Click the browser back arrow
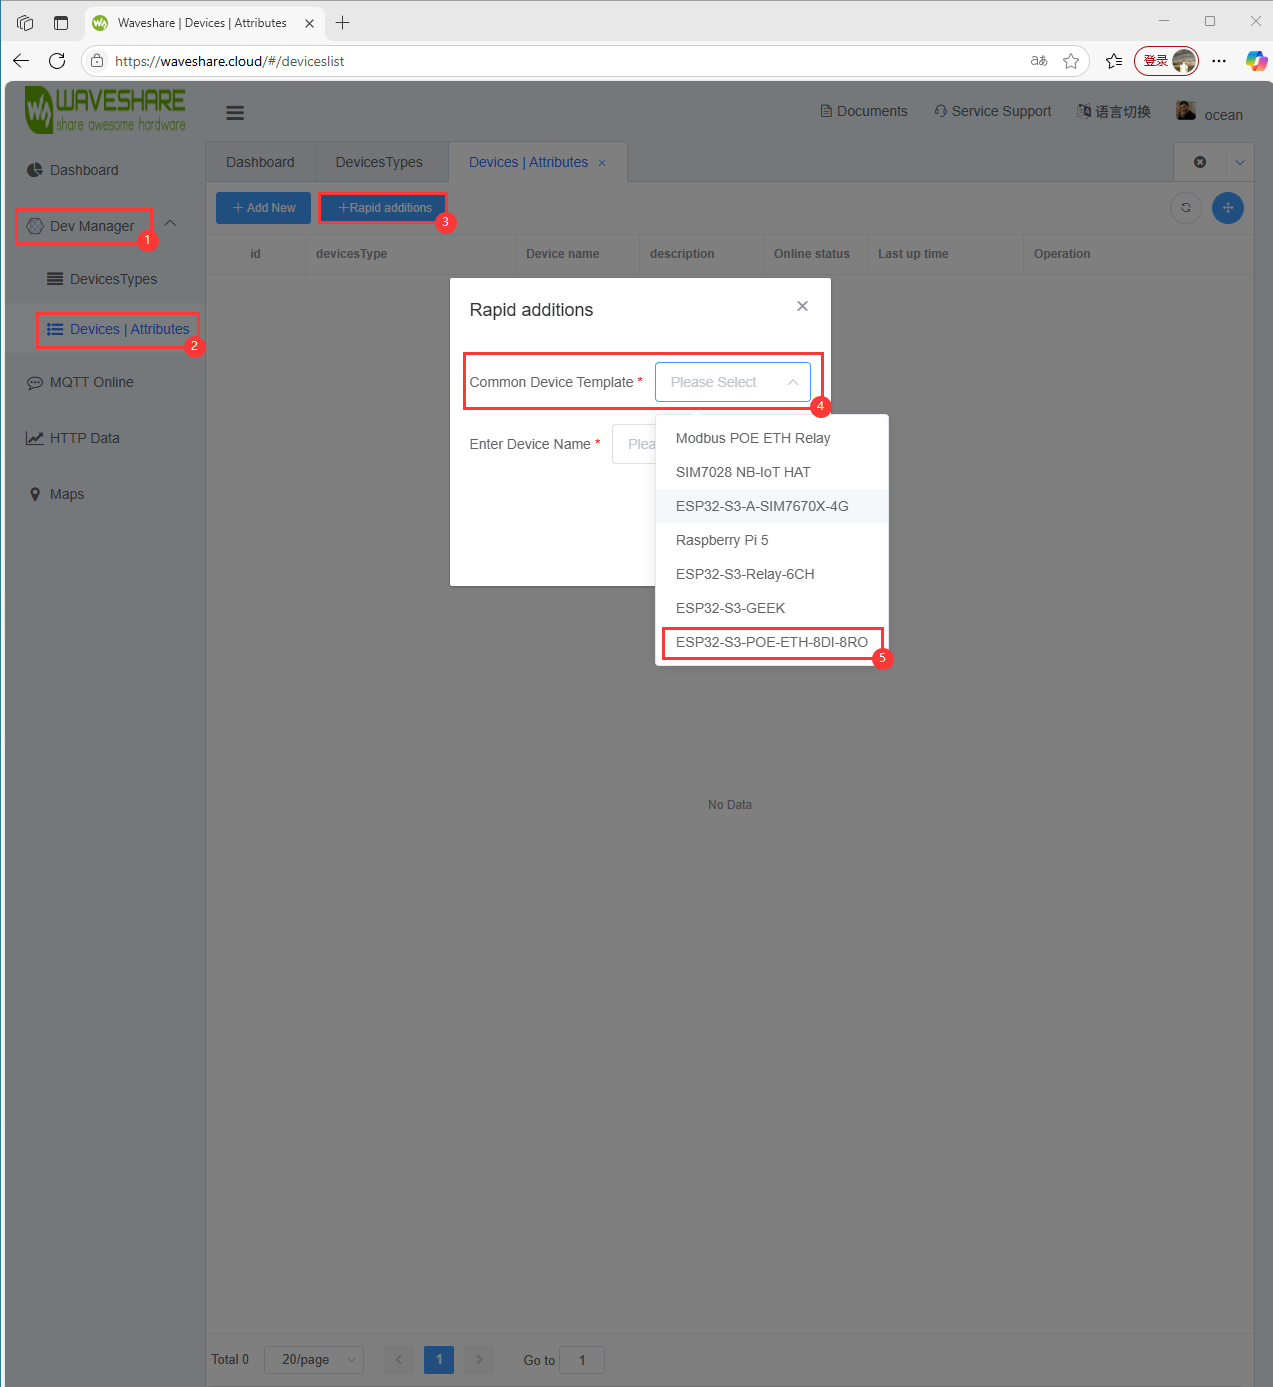This screenshot has width=1273, height=1387. point(21,61)
